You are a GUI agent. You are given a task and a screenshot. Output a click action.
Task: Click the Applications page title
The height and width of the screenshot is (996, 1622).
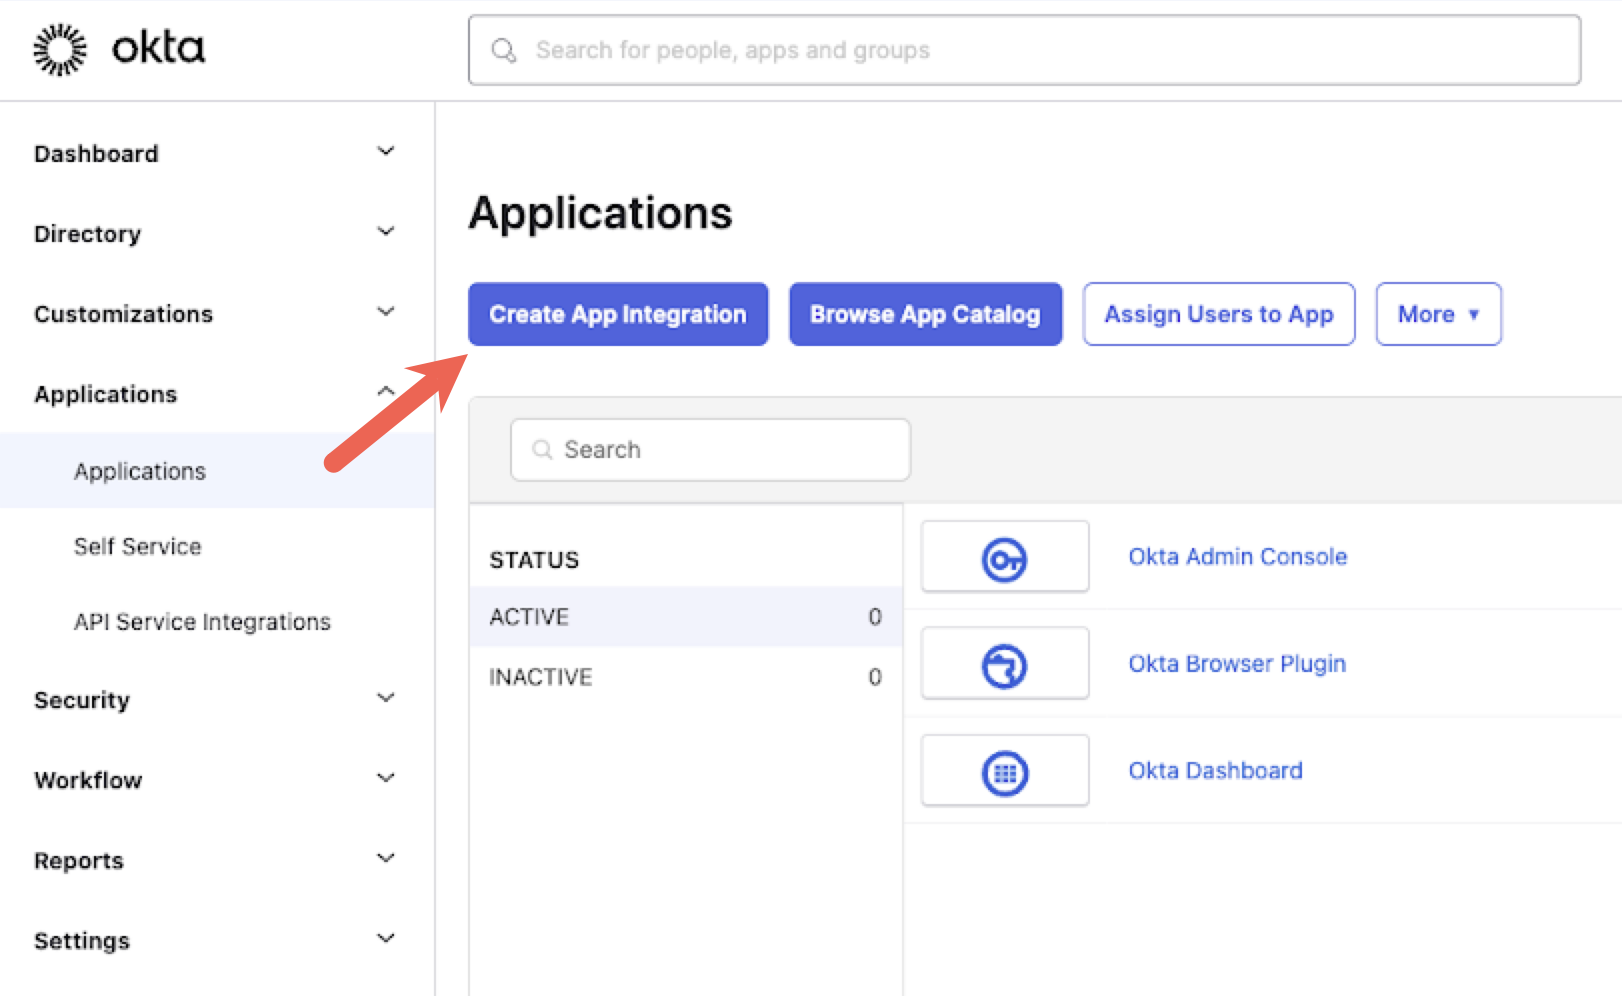(x=600, y=213)
